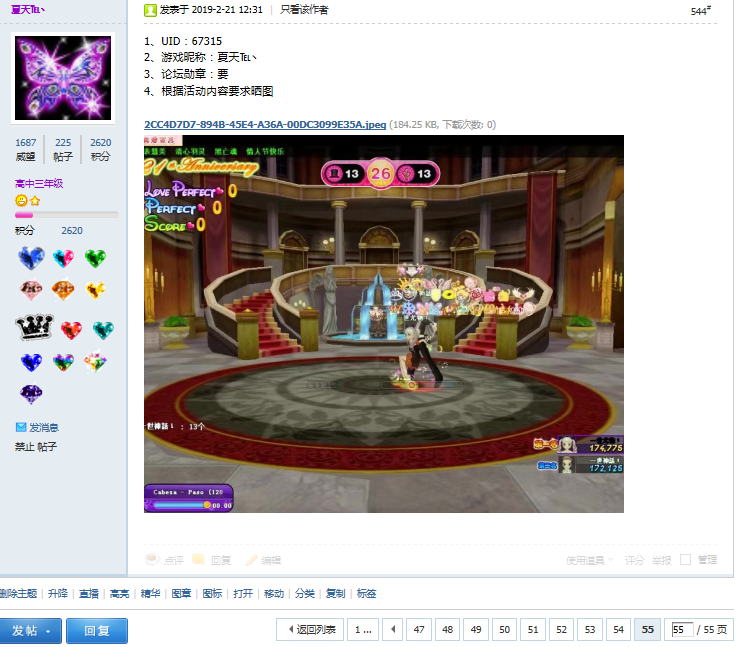Return to list via 返回列表
The width and height of the screenshot is (736, 647).
click(x=310, y=630)
